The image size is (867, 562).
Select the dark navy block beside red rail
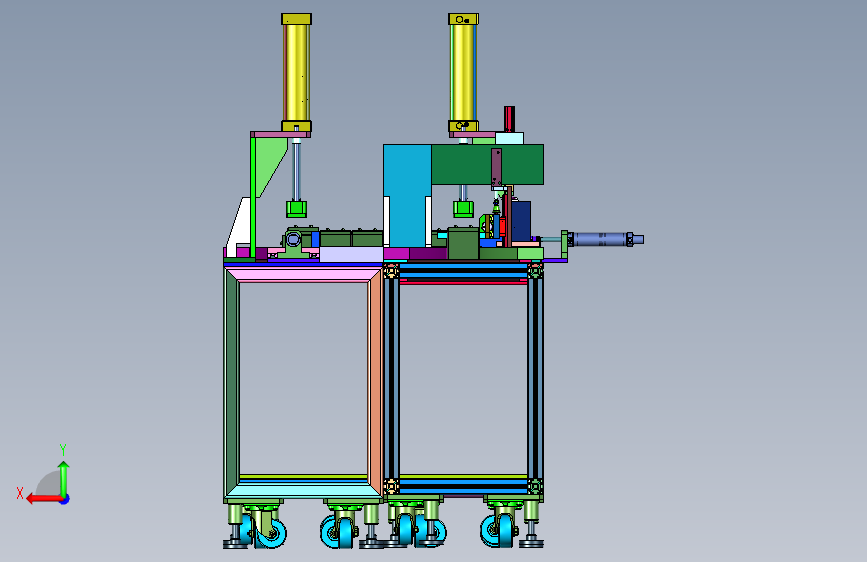point(521,221)
